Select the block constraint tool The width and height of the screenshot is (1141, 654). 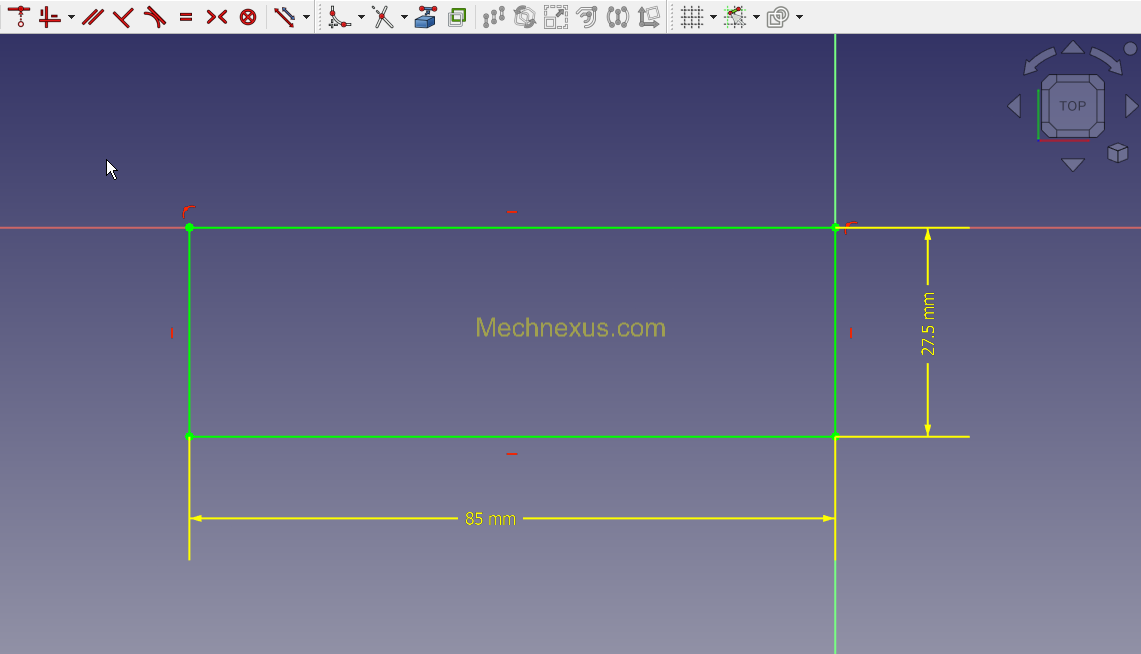click(248, 16)
